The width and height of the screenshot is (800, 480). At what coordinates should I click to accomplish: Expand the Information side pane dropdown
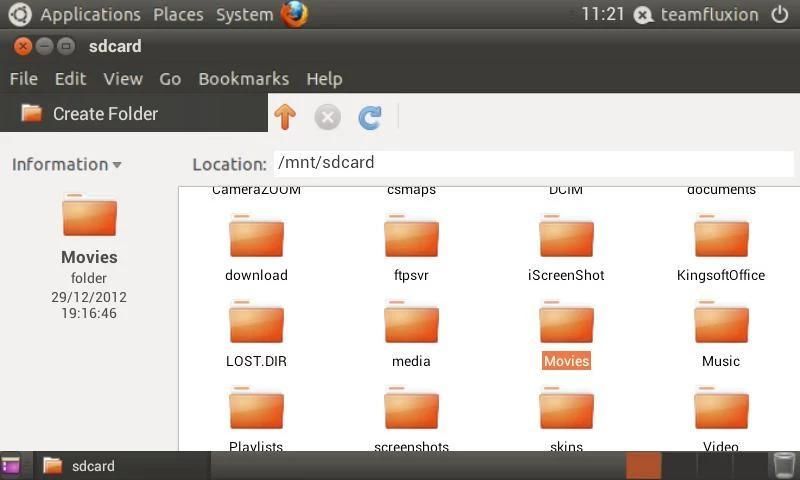point(66,164)
